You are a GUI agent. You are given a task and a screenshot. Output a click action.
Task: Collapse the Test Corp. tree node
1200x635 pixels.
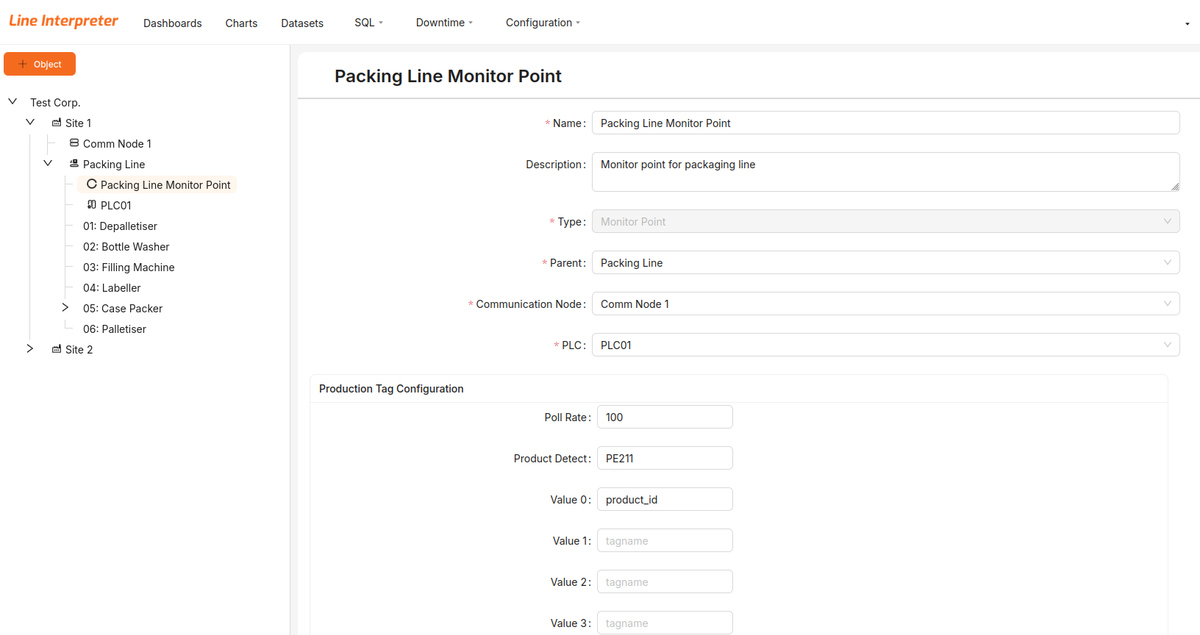coord(11,101)
